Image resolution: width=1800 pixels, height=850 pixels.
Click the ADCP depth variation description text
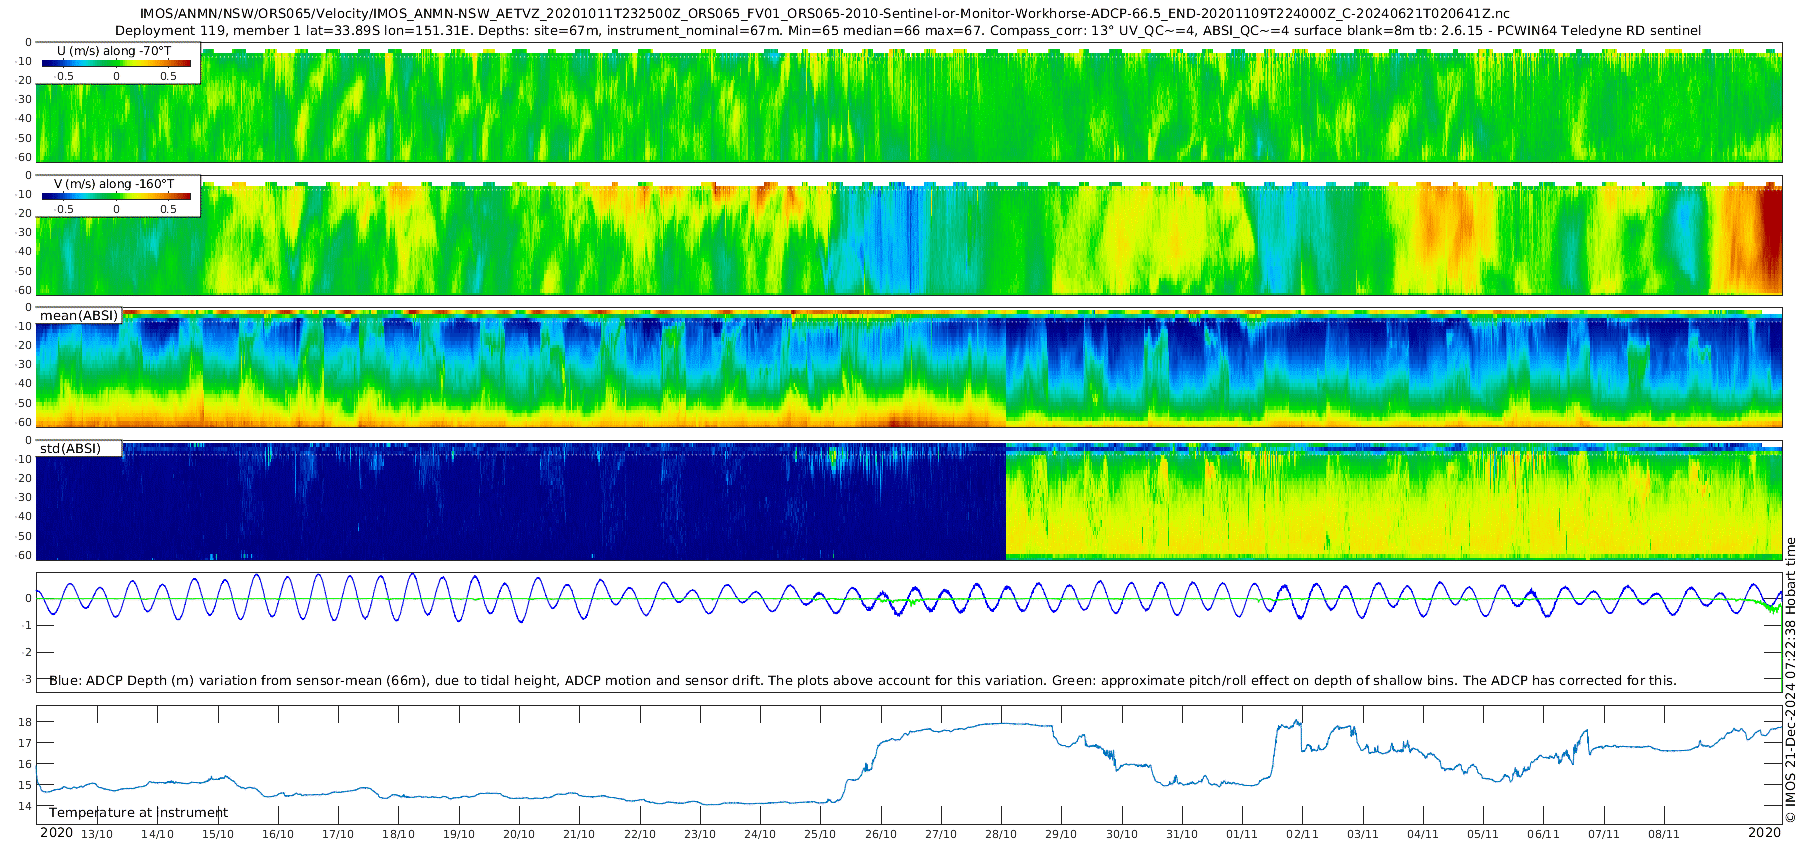pyautogui.click(x=862, y=681)
